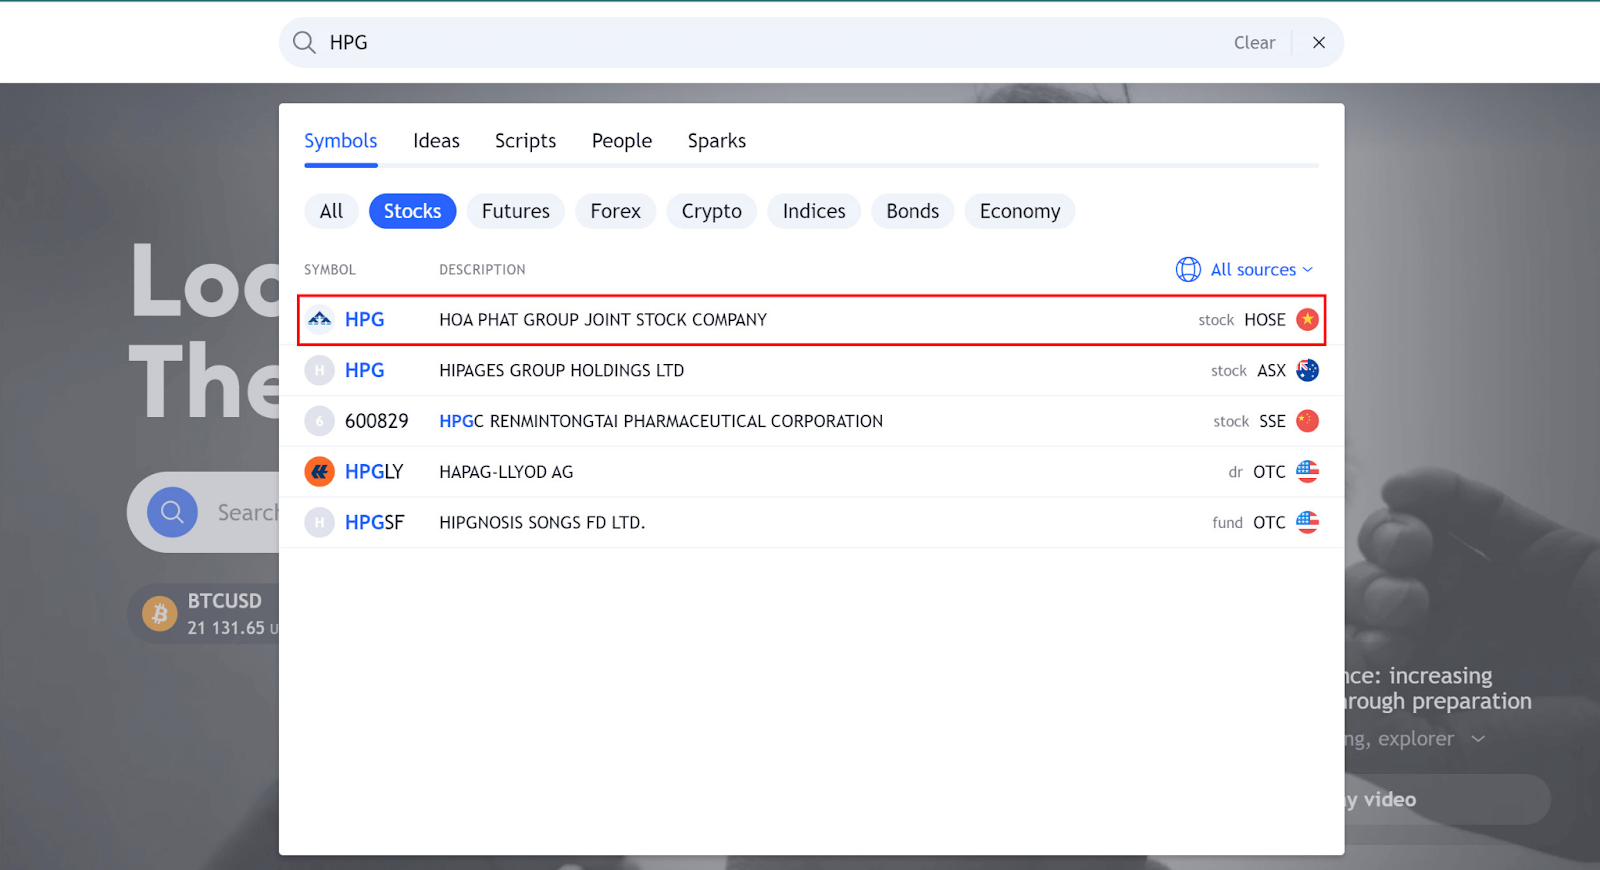Screen dimensions: 1600x870
Task: Click the HOSE exchange label
Action: (1265, 320)
